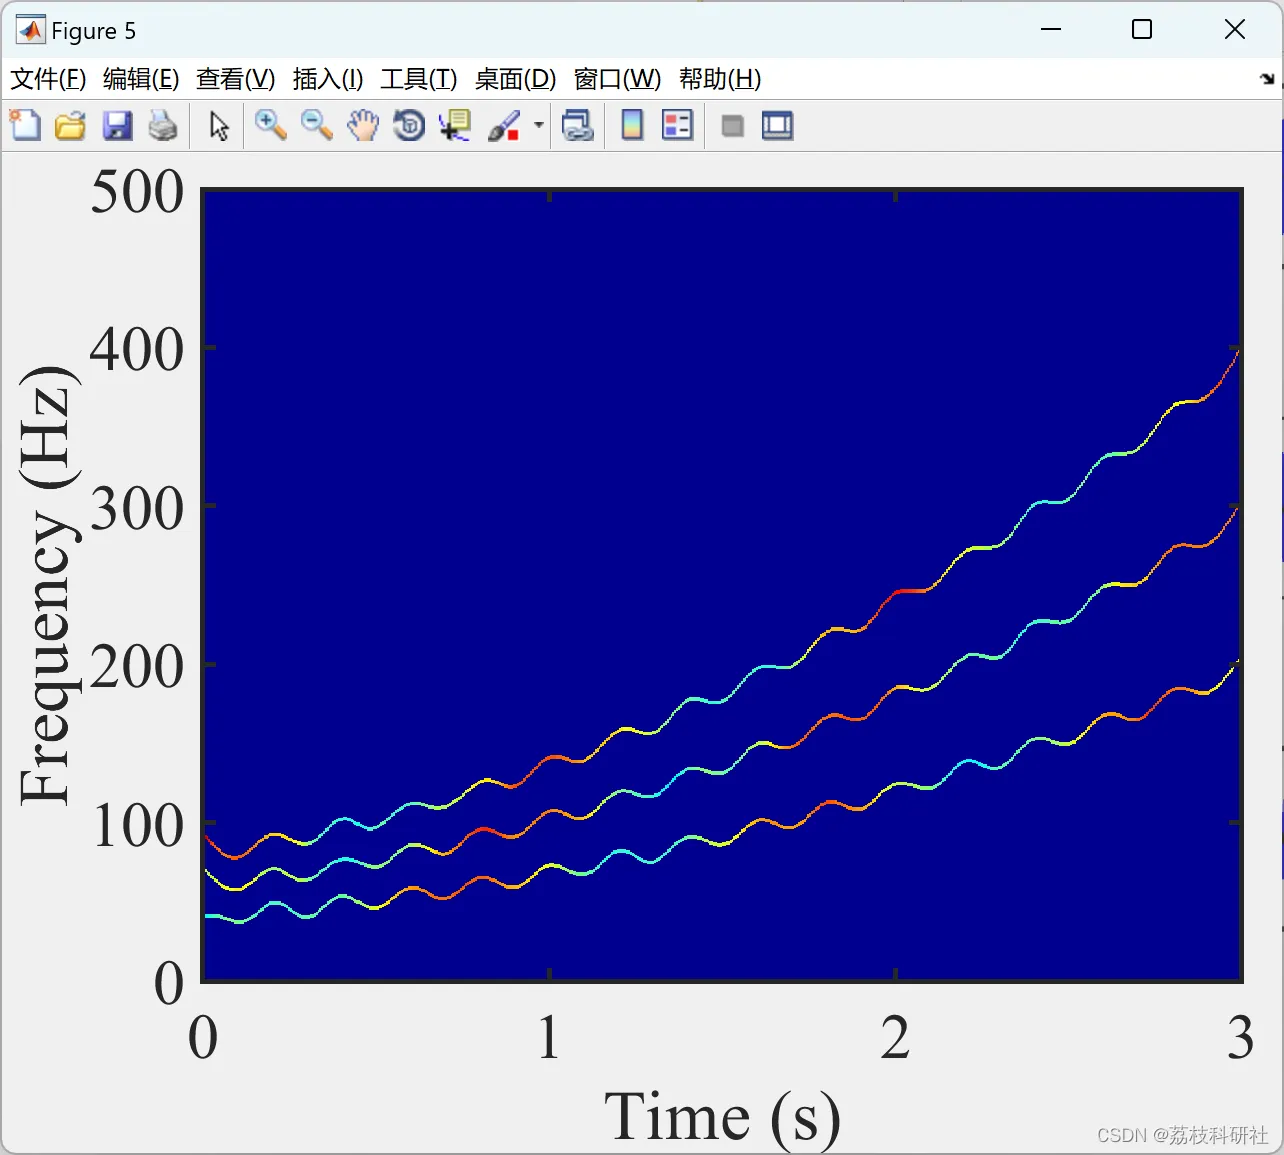Open a file with the folder icon
The height and width of the screenshot is (1155, 1284).
70,126
